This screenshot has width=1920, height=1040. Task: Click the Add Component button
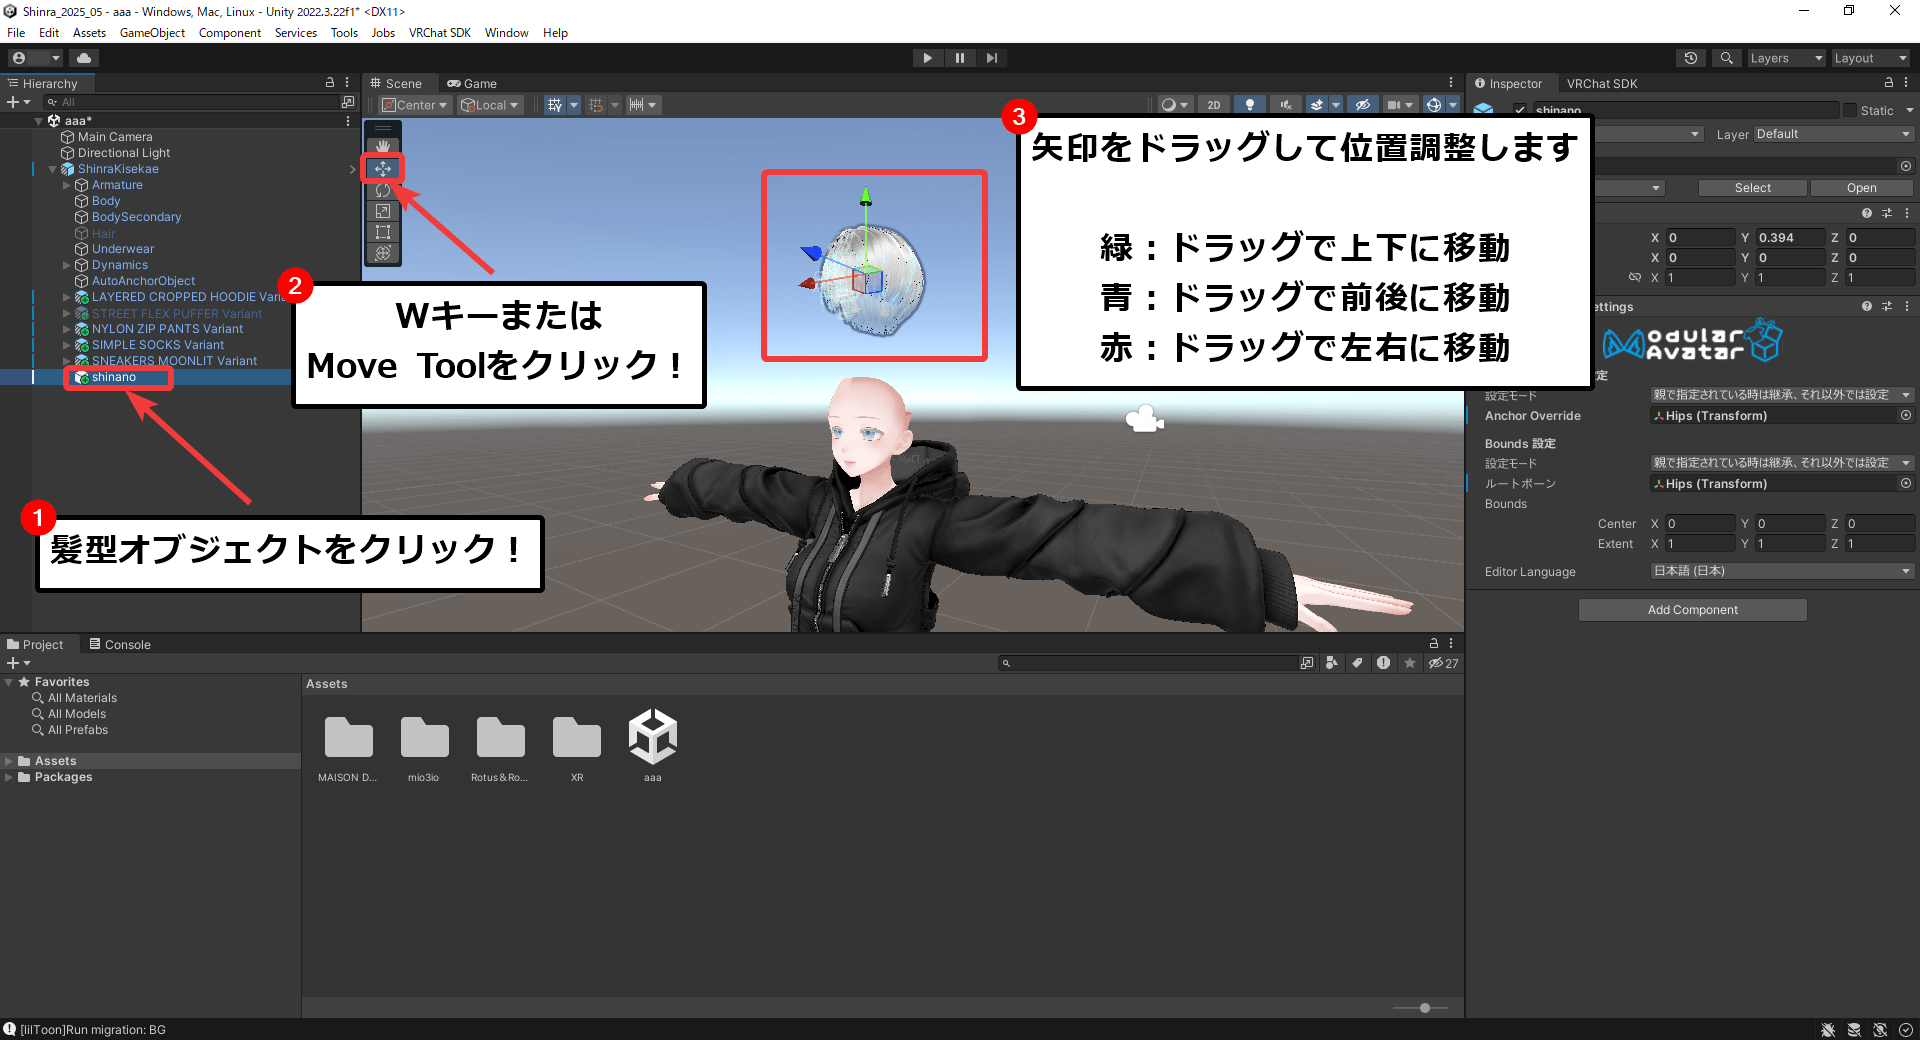[x=1692, y=610]
